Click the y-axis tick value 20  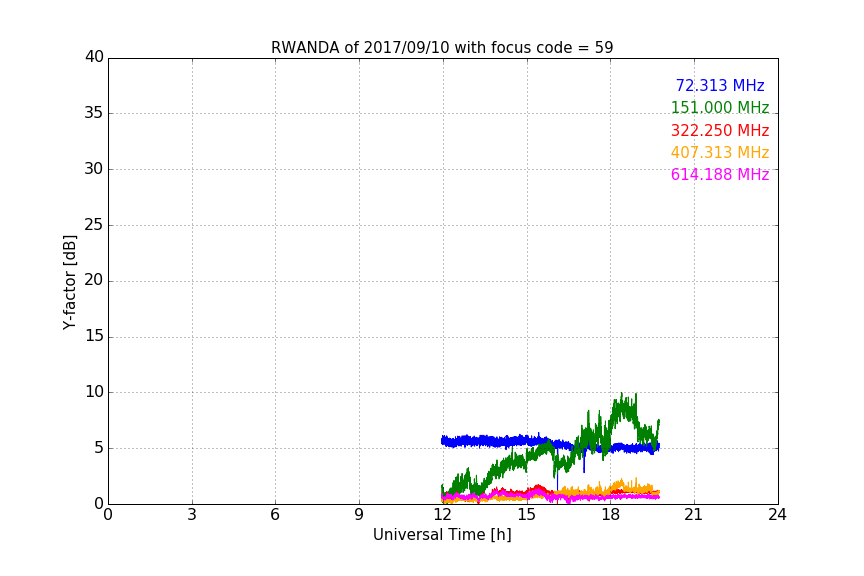[x=94, y=280]
